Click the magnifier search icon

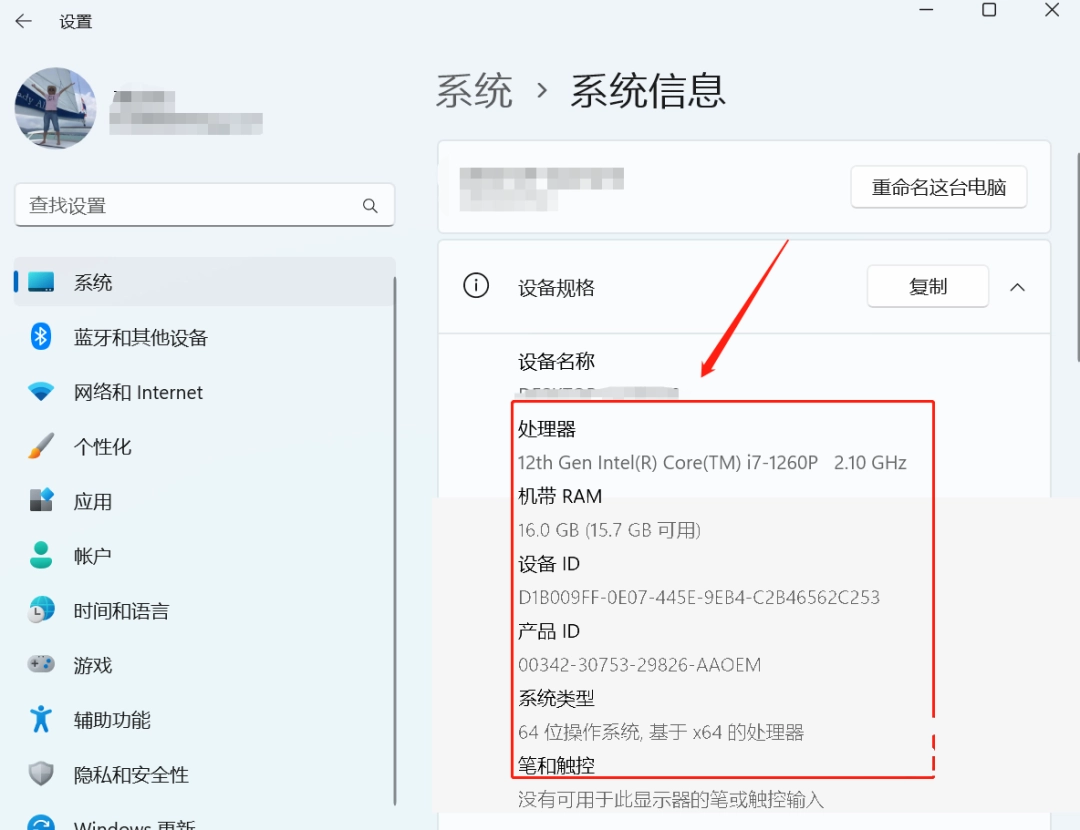pos(370,205)
